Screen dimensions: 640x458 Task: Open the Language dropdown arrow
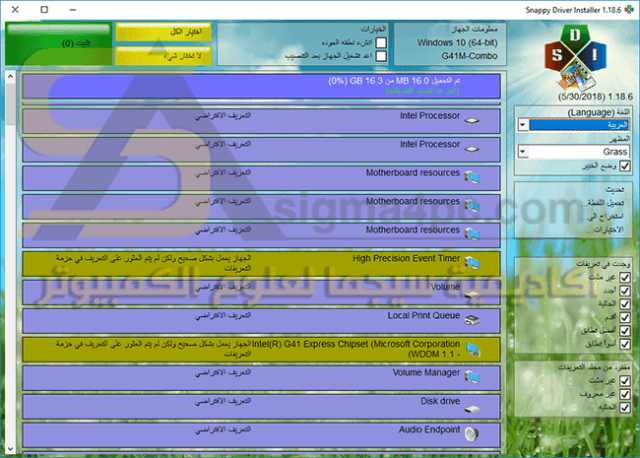point(523,125)
